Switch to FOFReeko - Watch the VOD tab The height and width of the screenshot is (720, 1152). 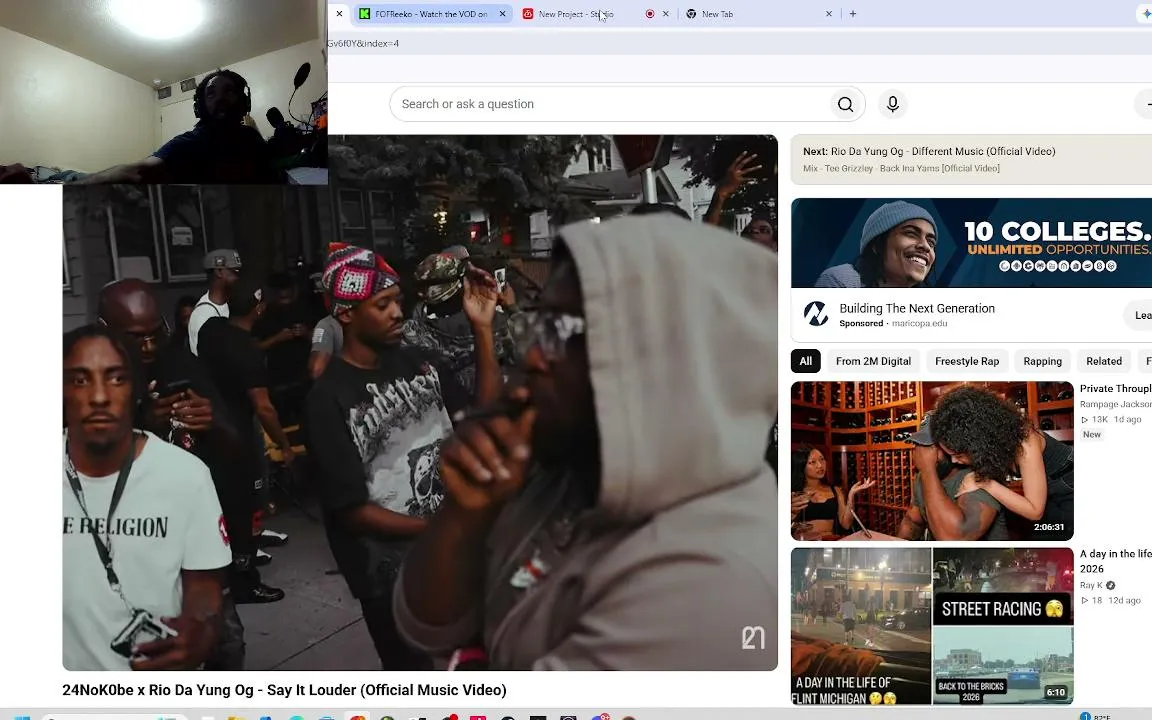(x=432, y=14)
